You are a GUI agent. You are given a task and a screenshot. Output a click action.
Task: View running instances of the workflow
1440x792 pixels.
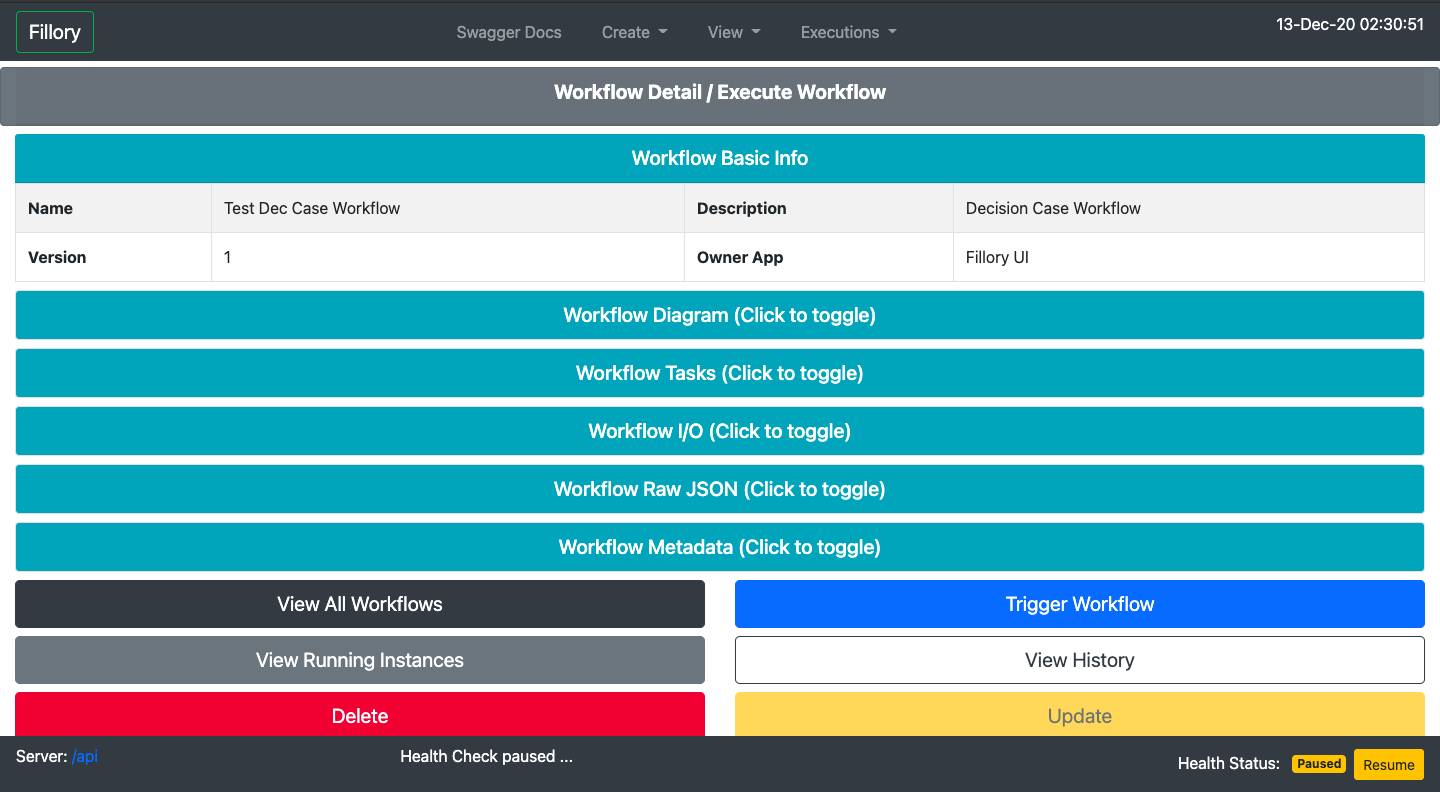click(x=359, y=660)
